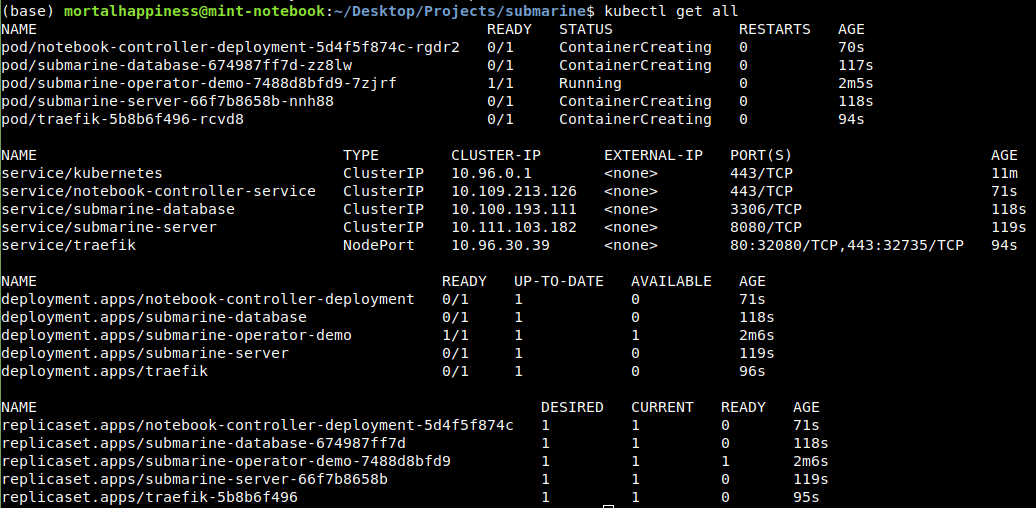Select service/kubernetes row name
This screenshot has height=508, width=1036.
point(82,173)
